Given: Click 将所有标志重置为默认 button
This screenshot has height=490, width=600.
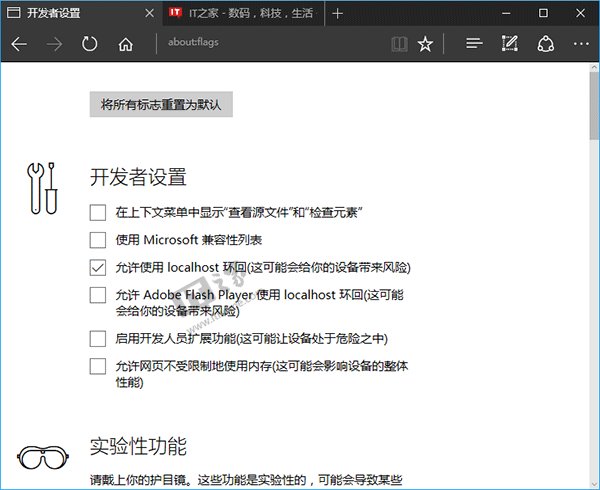Looking at the screenshot, I should 161,104.
